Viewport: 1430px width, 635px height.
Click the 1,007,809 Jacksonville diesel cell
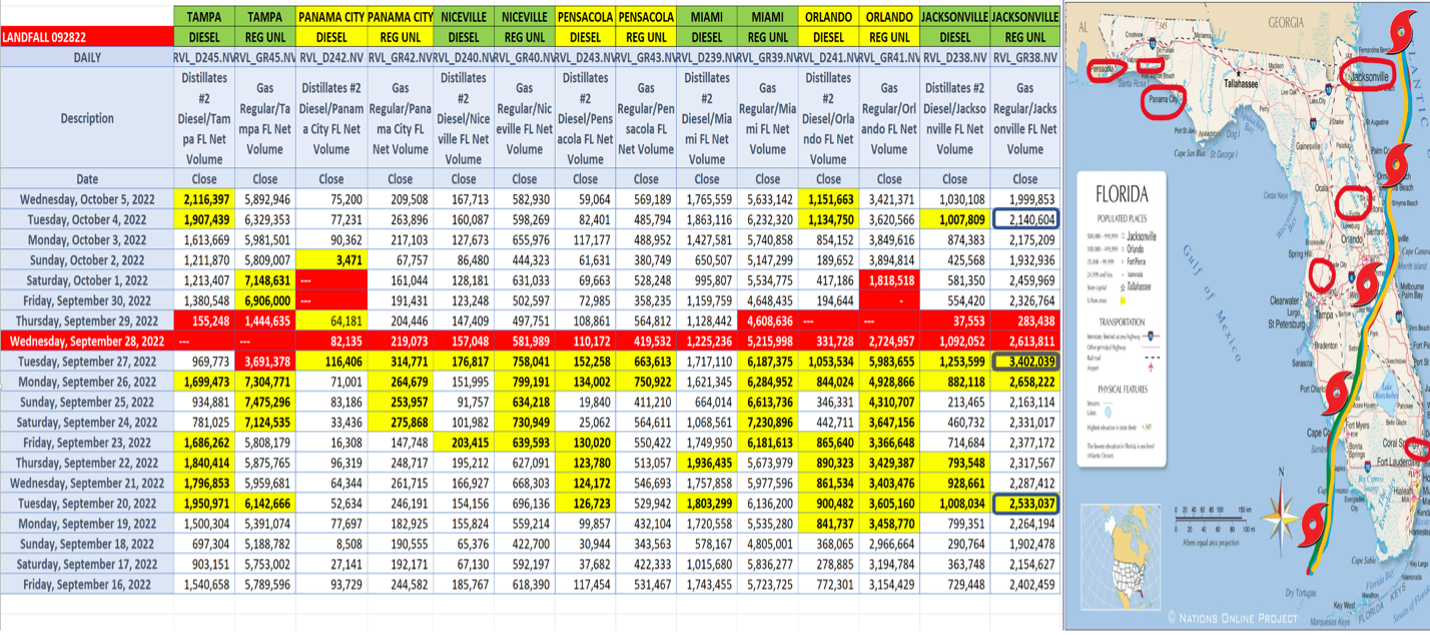[x=954, y=219]
